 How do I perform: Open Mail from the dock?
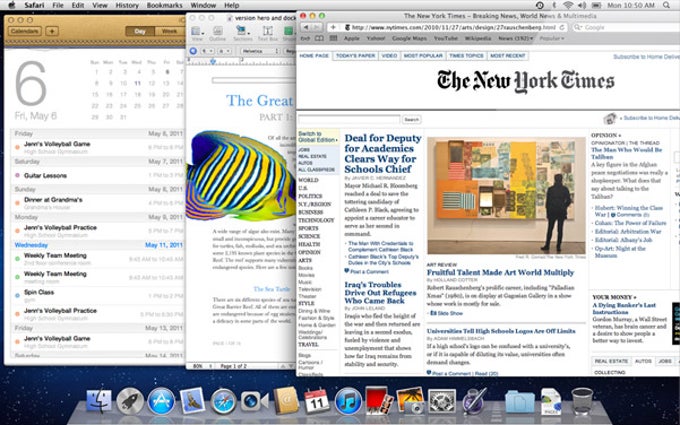coord(192,400)
